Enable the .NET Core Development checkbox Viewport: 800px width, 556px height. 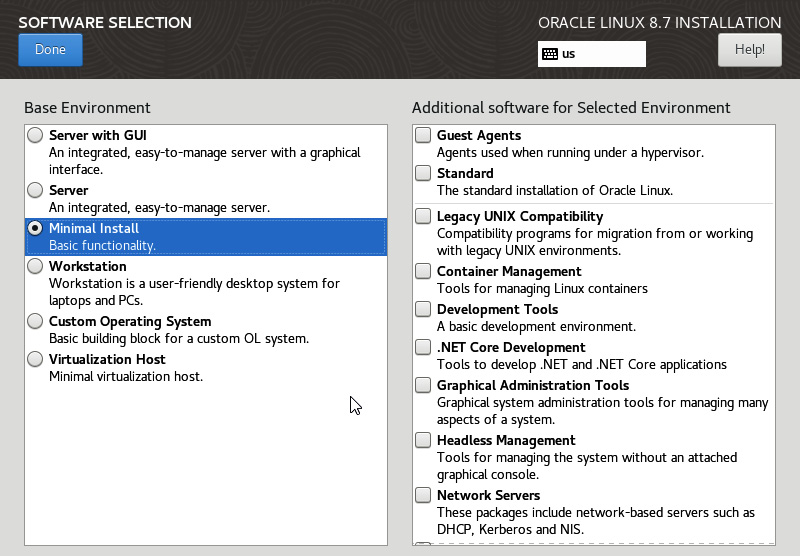(x=423, y=347)
